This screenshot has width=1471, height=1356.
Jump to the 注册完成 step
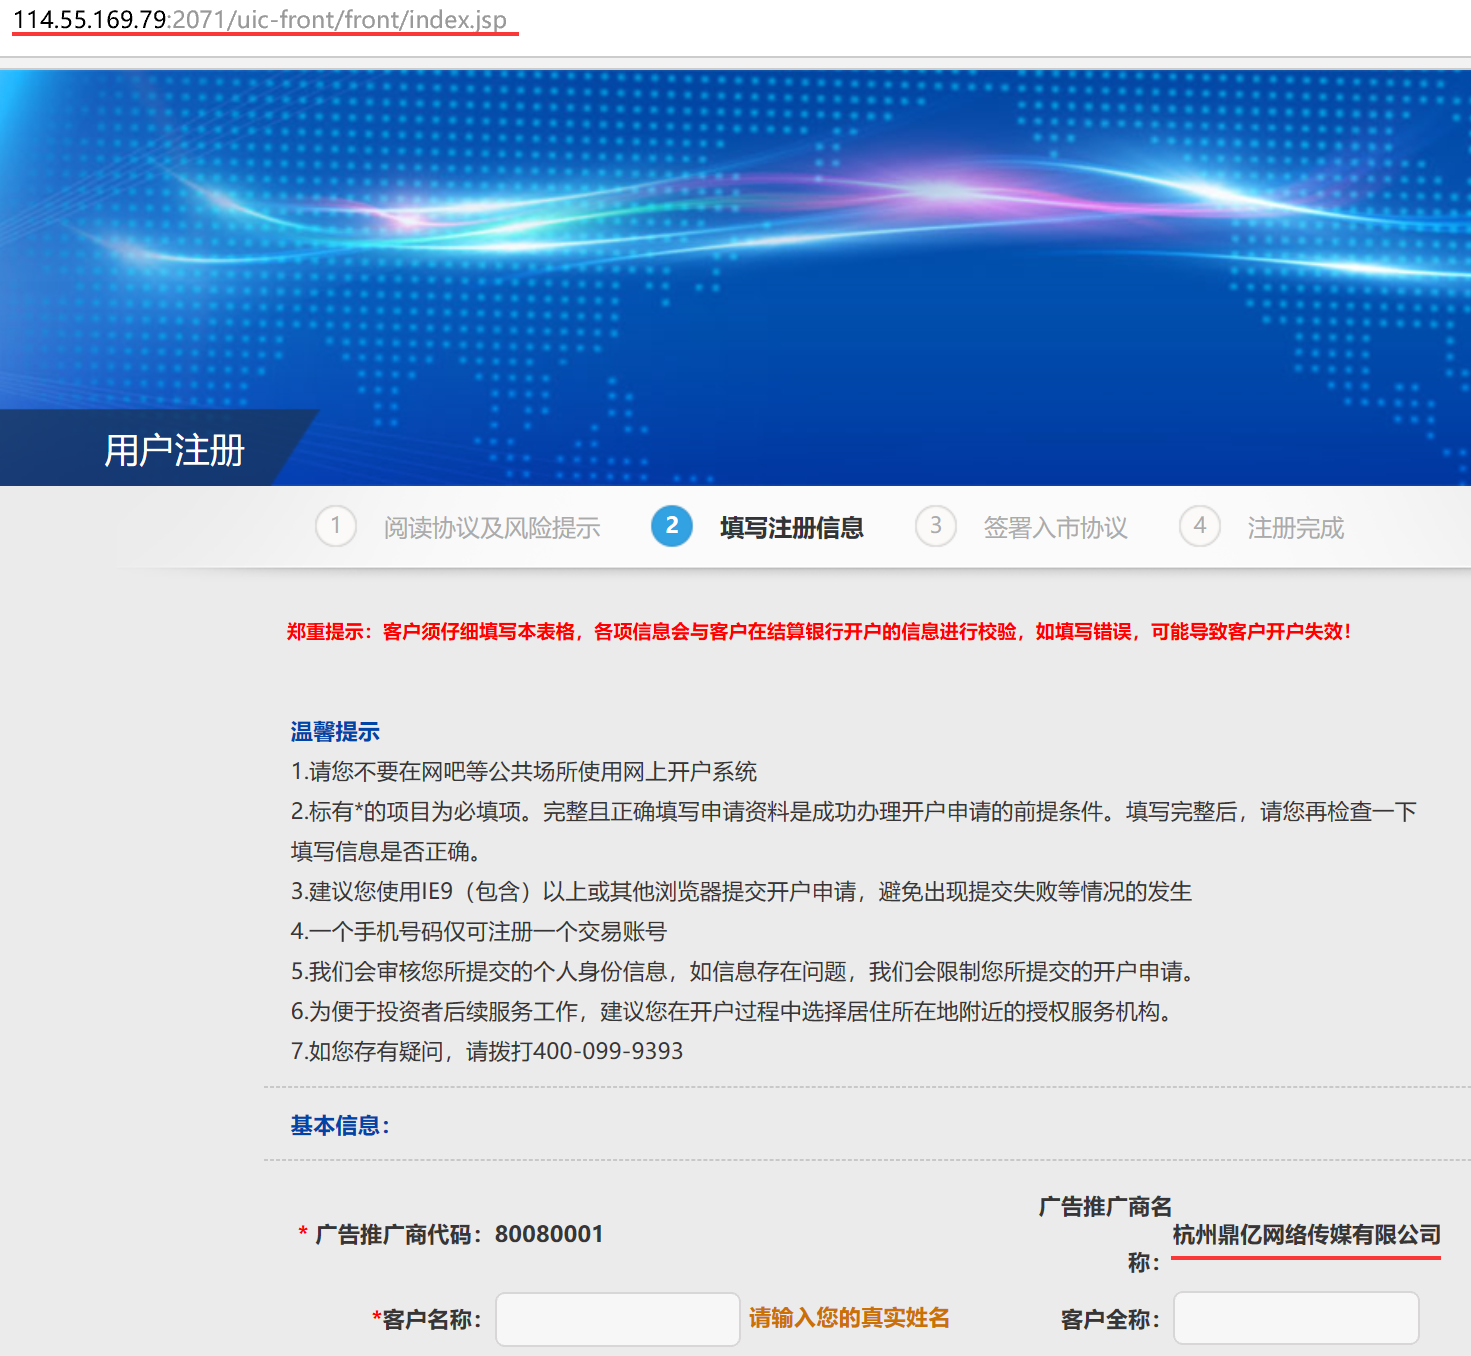1295,528
